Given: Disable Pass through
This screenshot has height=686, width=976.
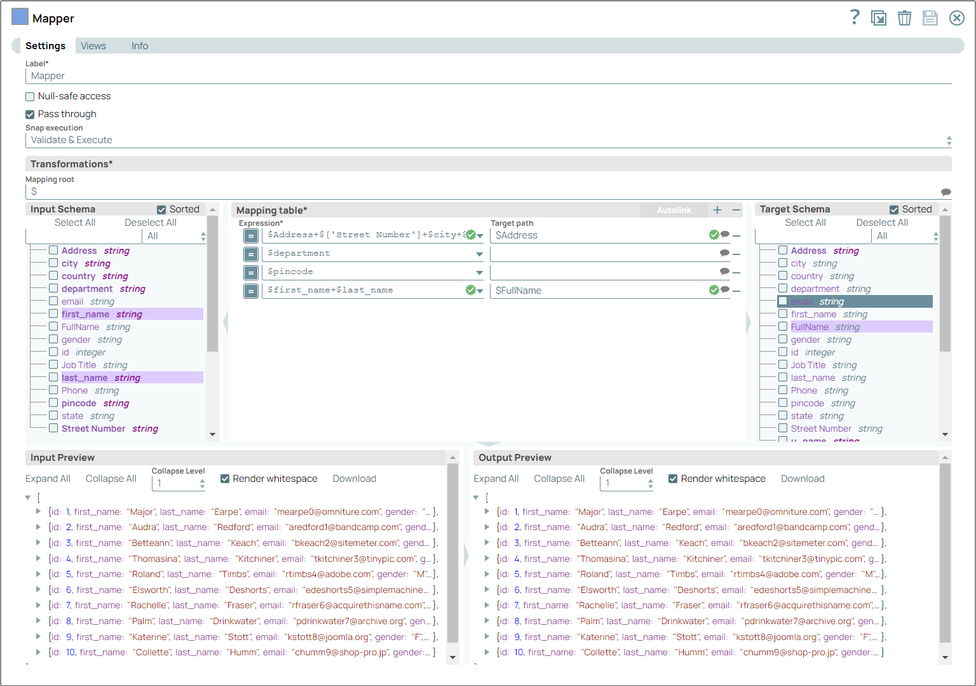Looking at the screenshot, I should (29, 113).
